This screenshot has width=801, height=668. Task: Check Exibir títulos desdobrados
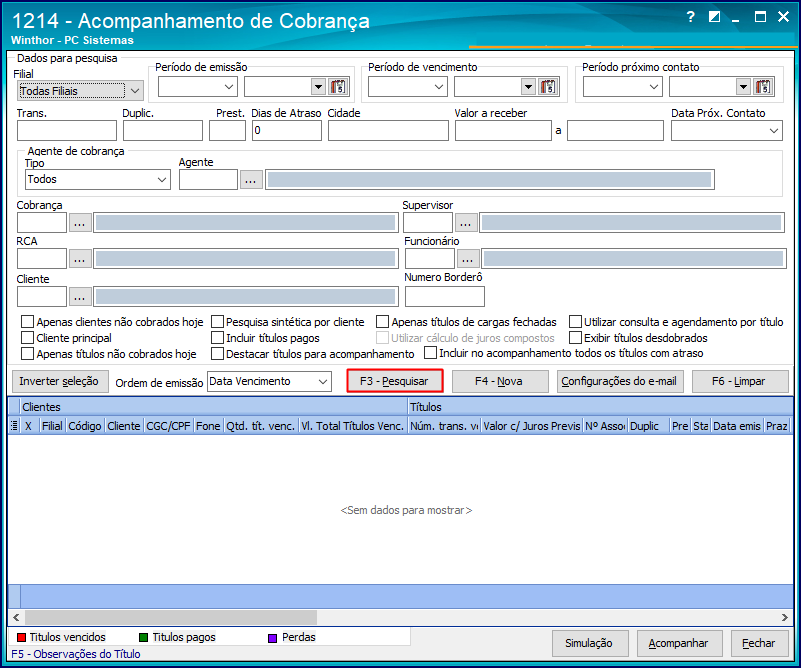pos(576,338)
